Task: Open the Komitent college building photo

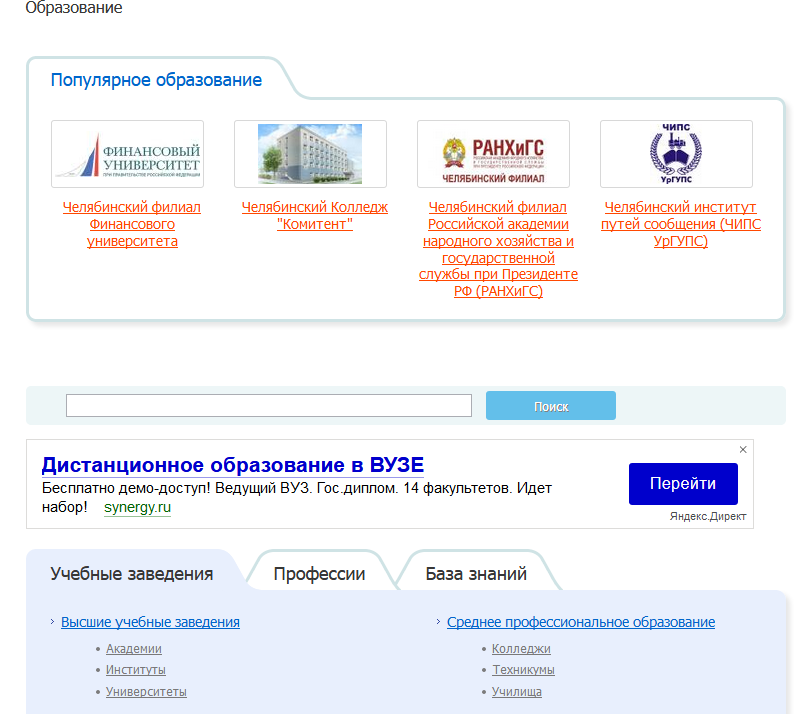Action: tap(310, 154)
